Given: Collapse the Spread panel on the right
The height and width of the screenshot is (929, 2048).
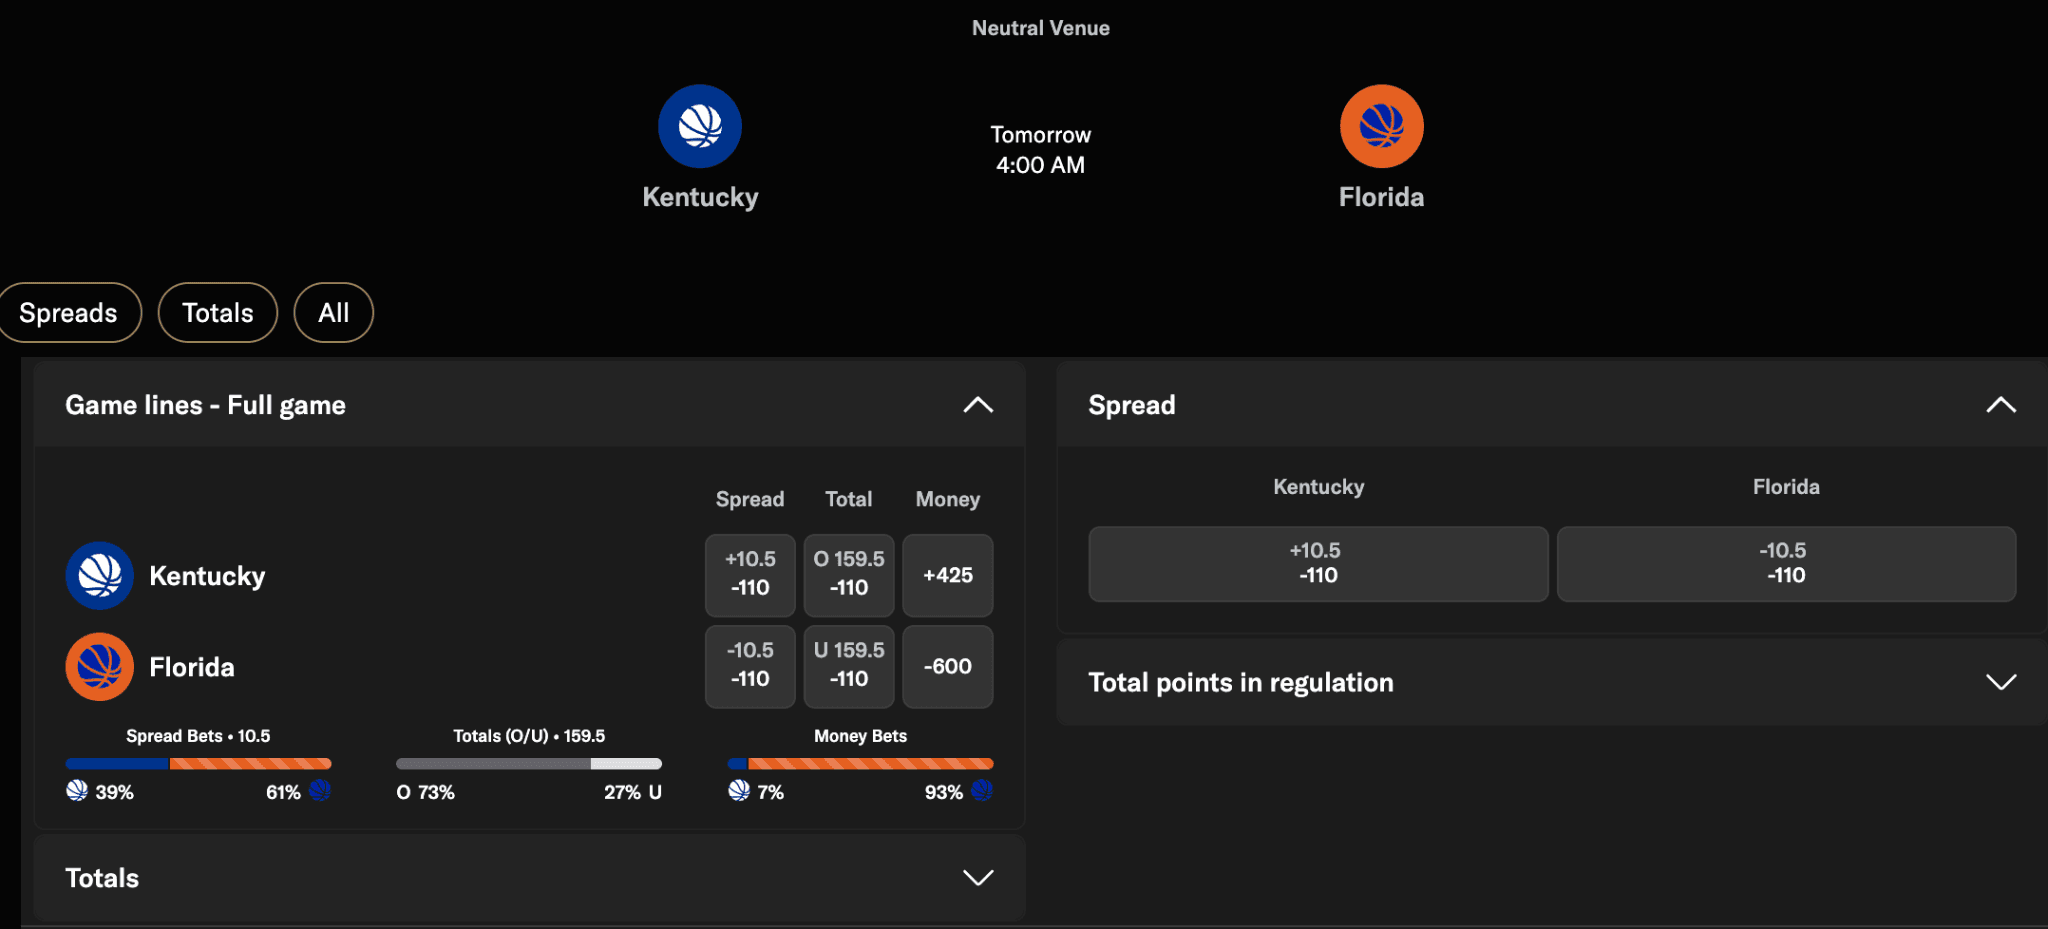Looking at the screenshot, I should [2001, 405].
